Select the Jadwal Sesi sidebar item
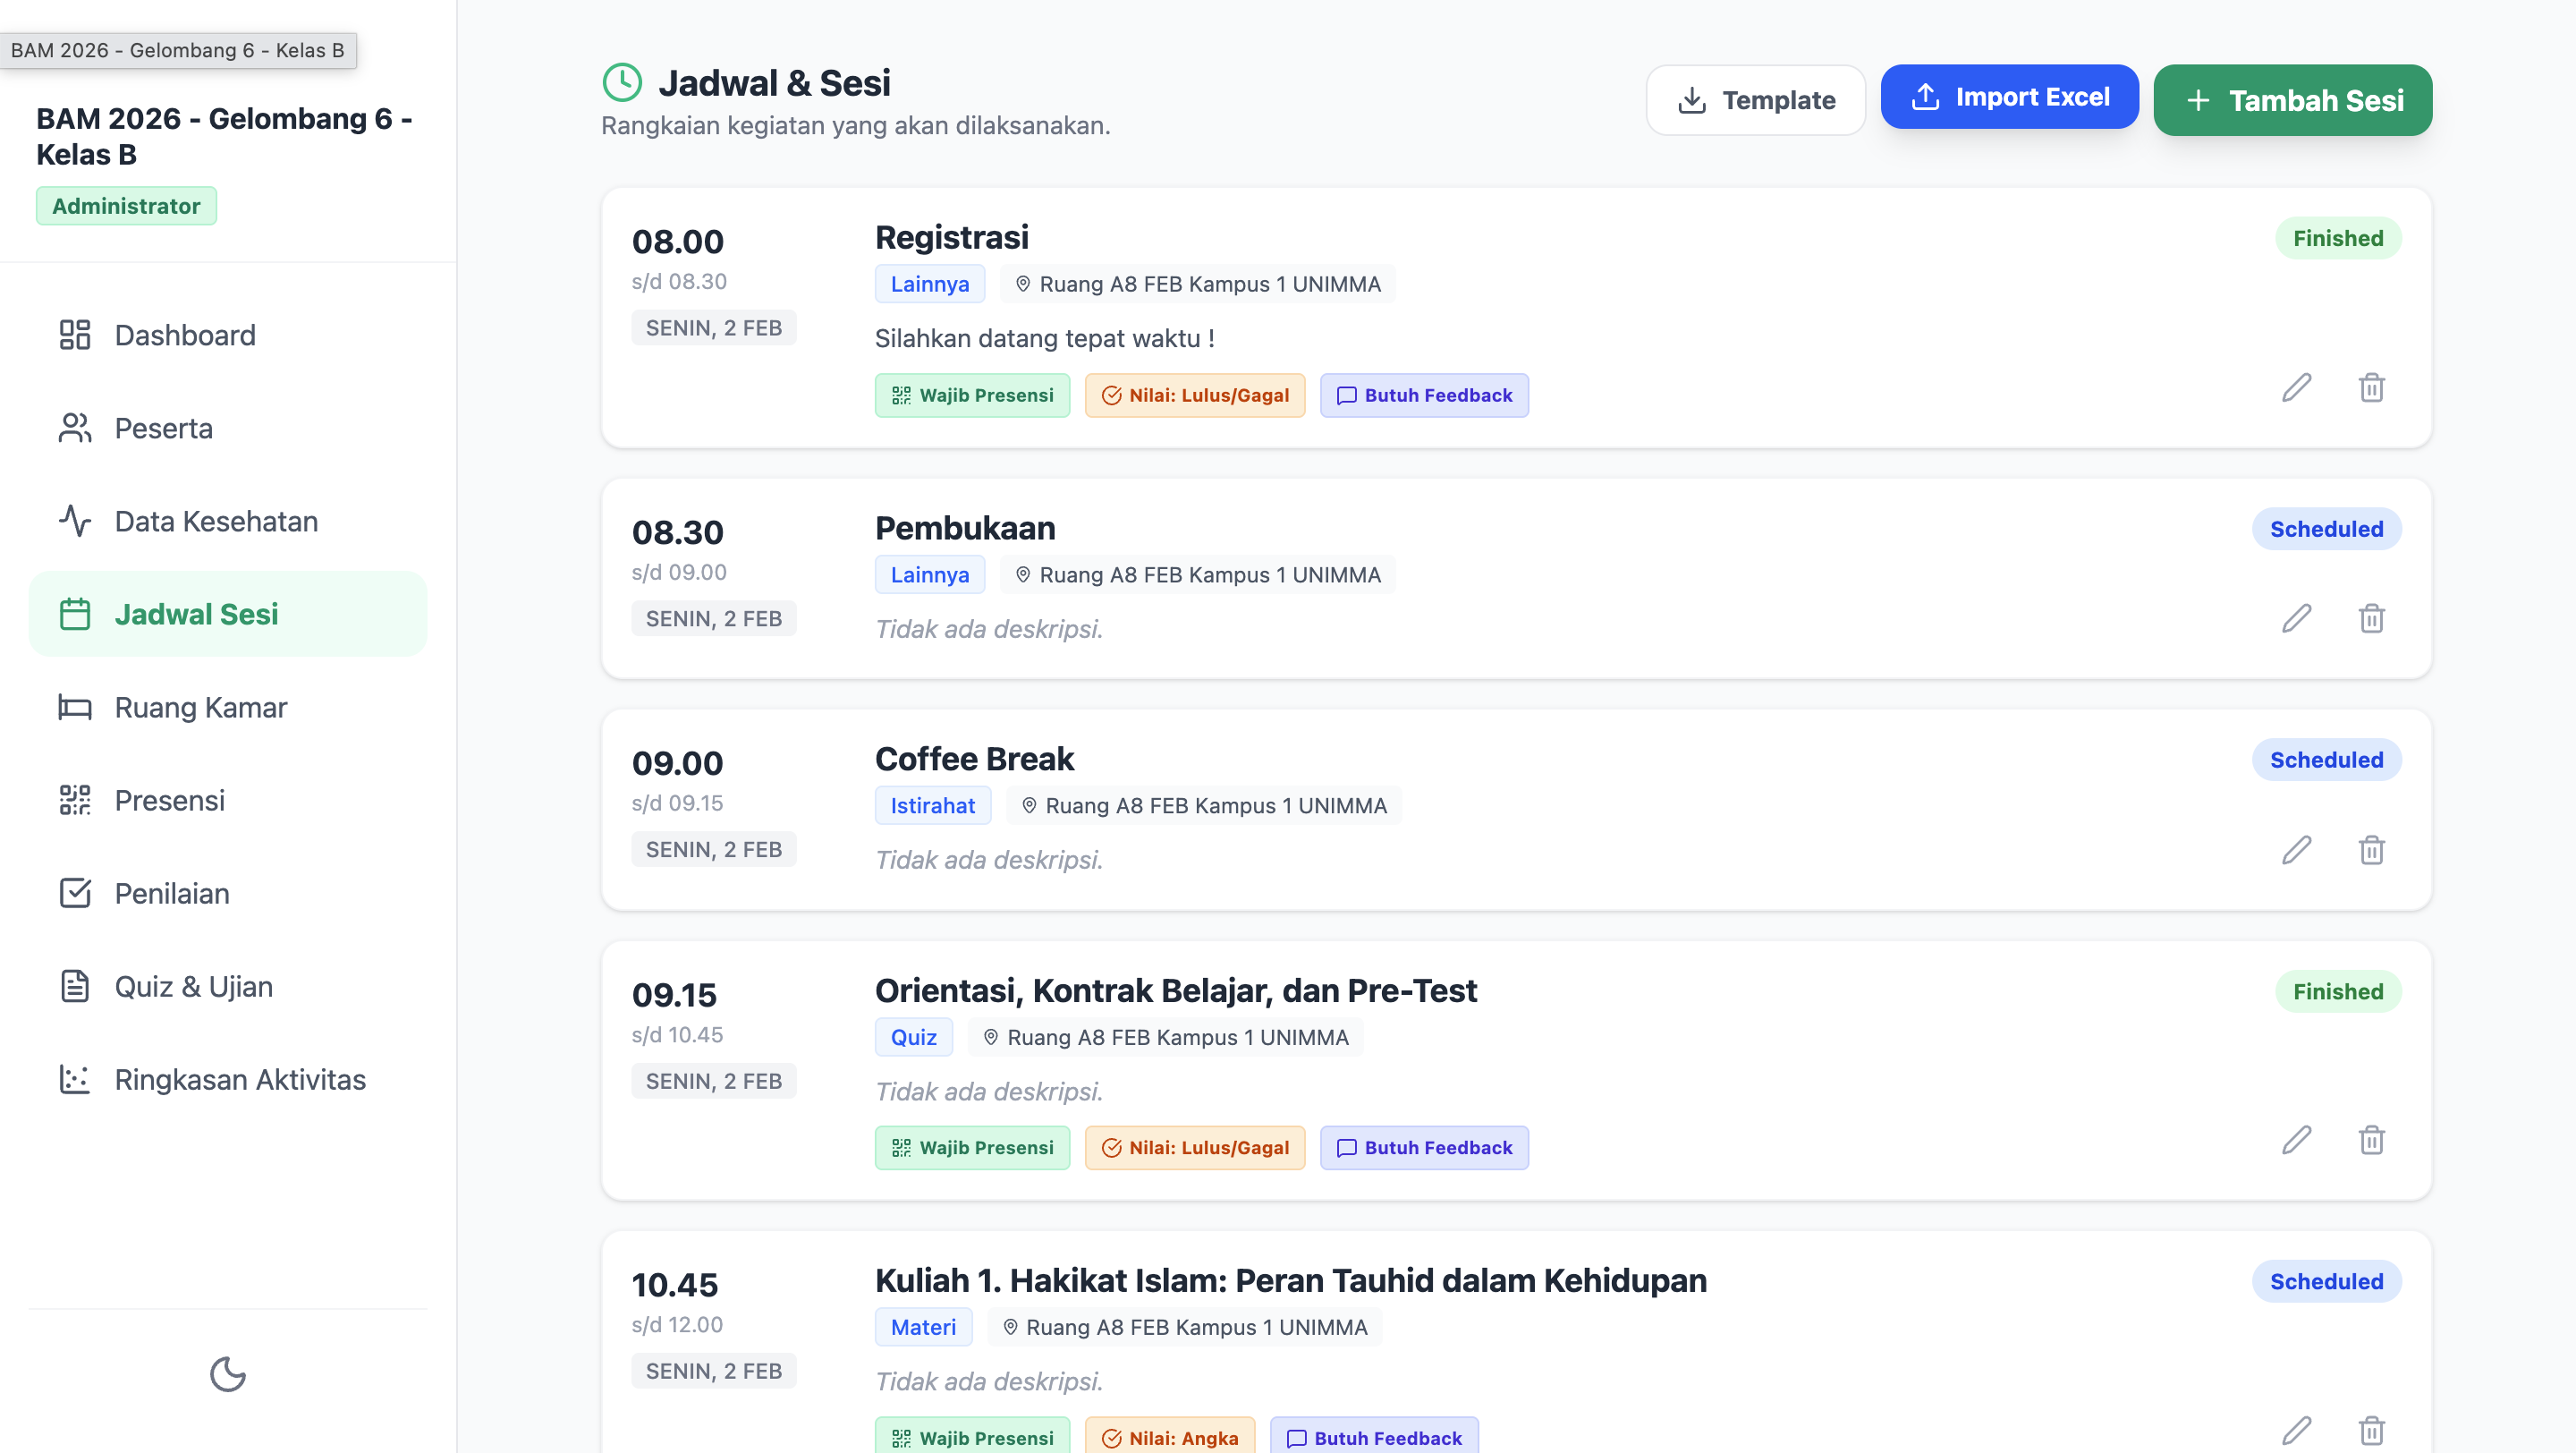Screen dimensions: 2576x1453 click(228, 614)
